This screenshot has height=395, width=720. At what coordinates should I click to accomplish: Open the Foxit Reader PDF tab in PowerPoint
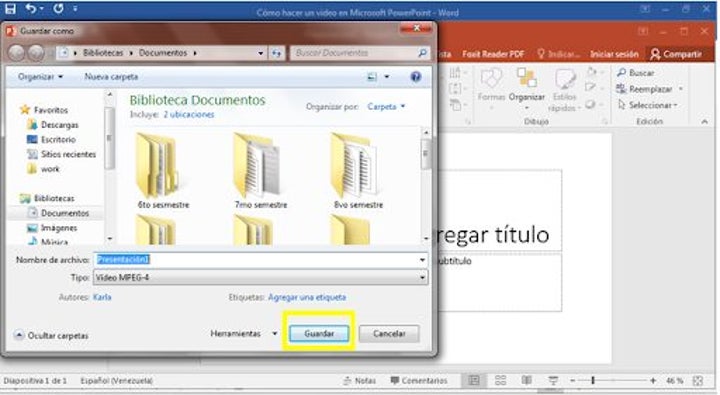click(x=493, y=54)
